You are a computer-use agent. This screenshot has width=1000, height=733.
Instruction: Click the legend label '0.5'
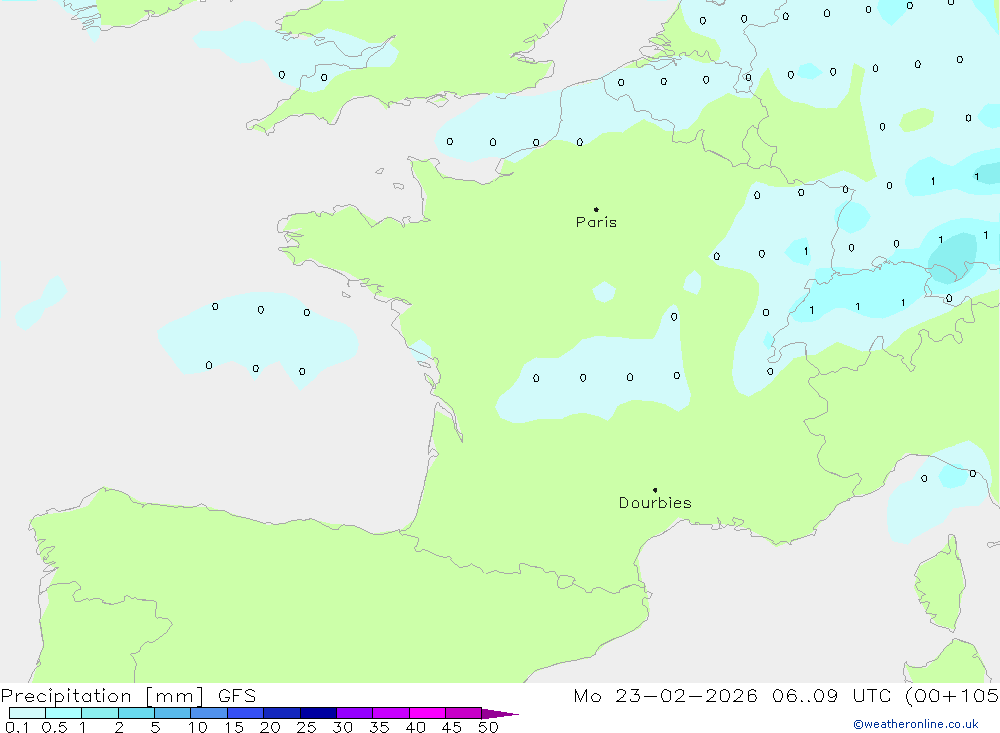click(x=54, y=727)
